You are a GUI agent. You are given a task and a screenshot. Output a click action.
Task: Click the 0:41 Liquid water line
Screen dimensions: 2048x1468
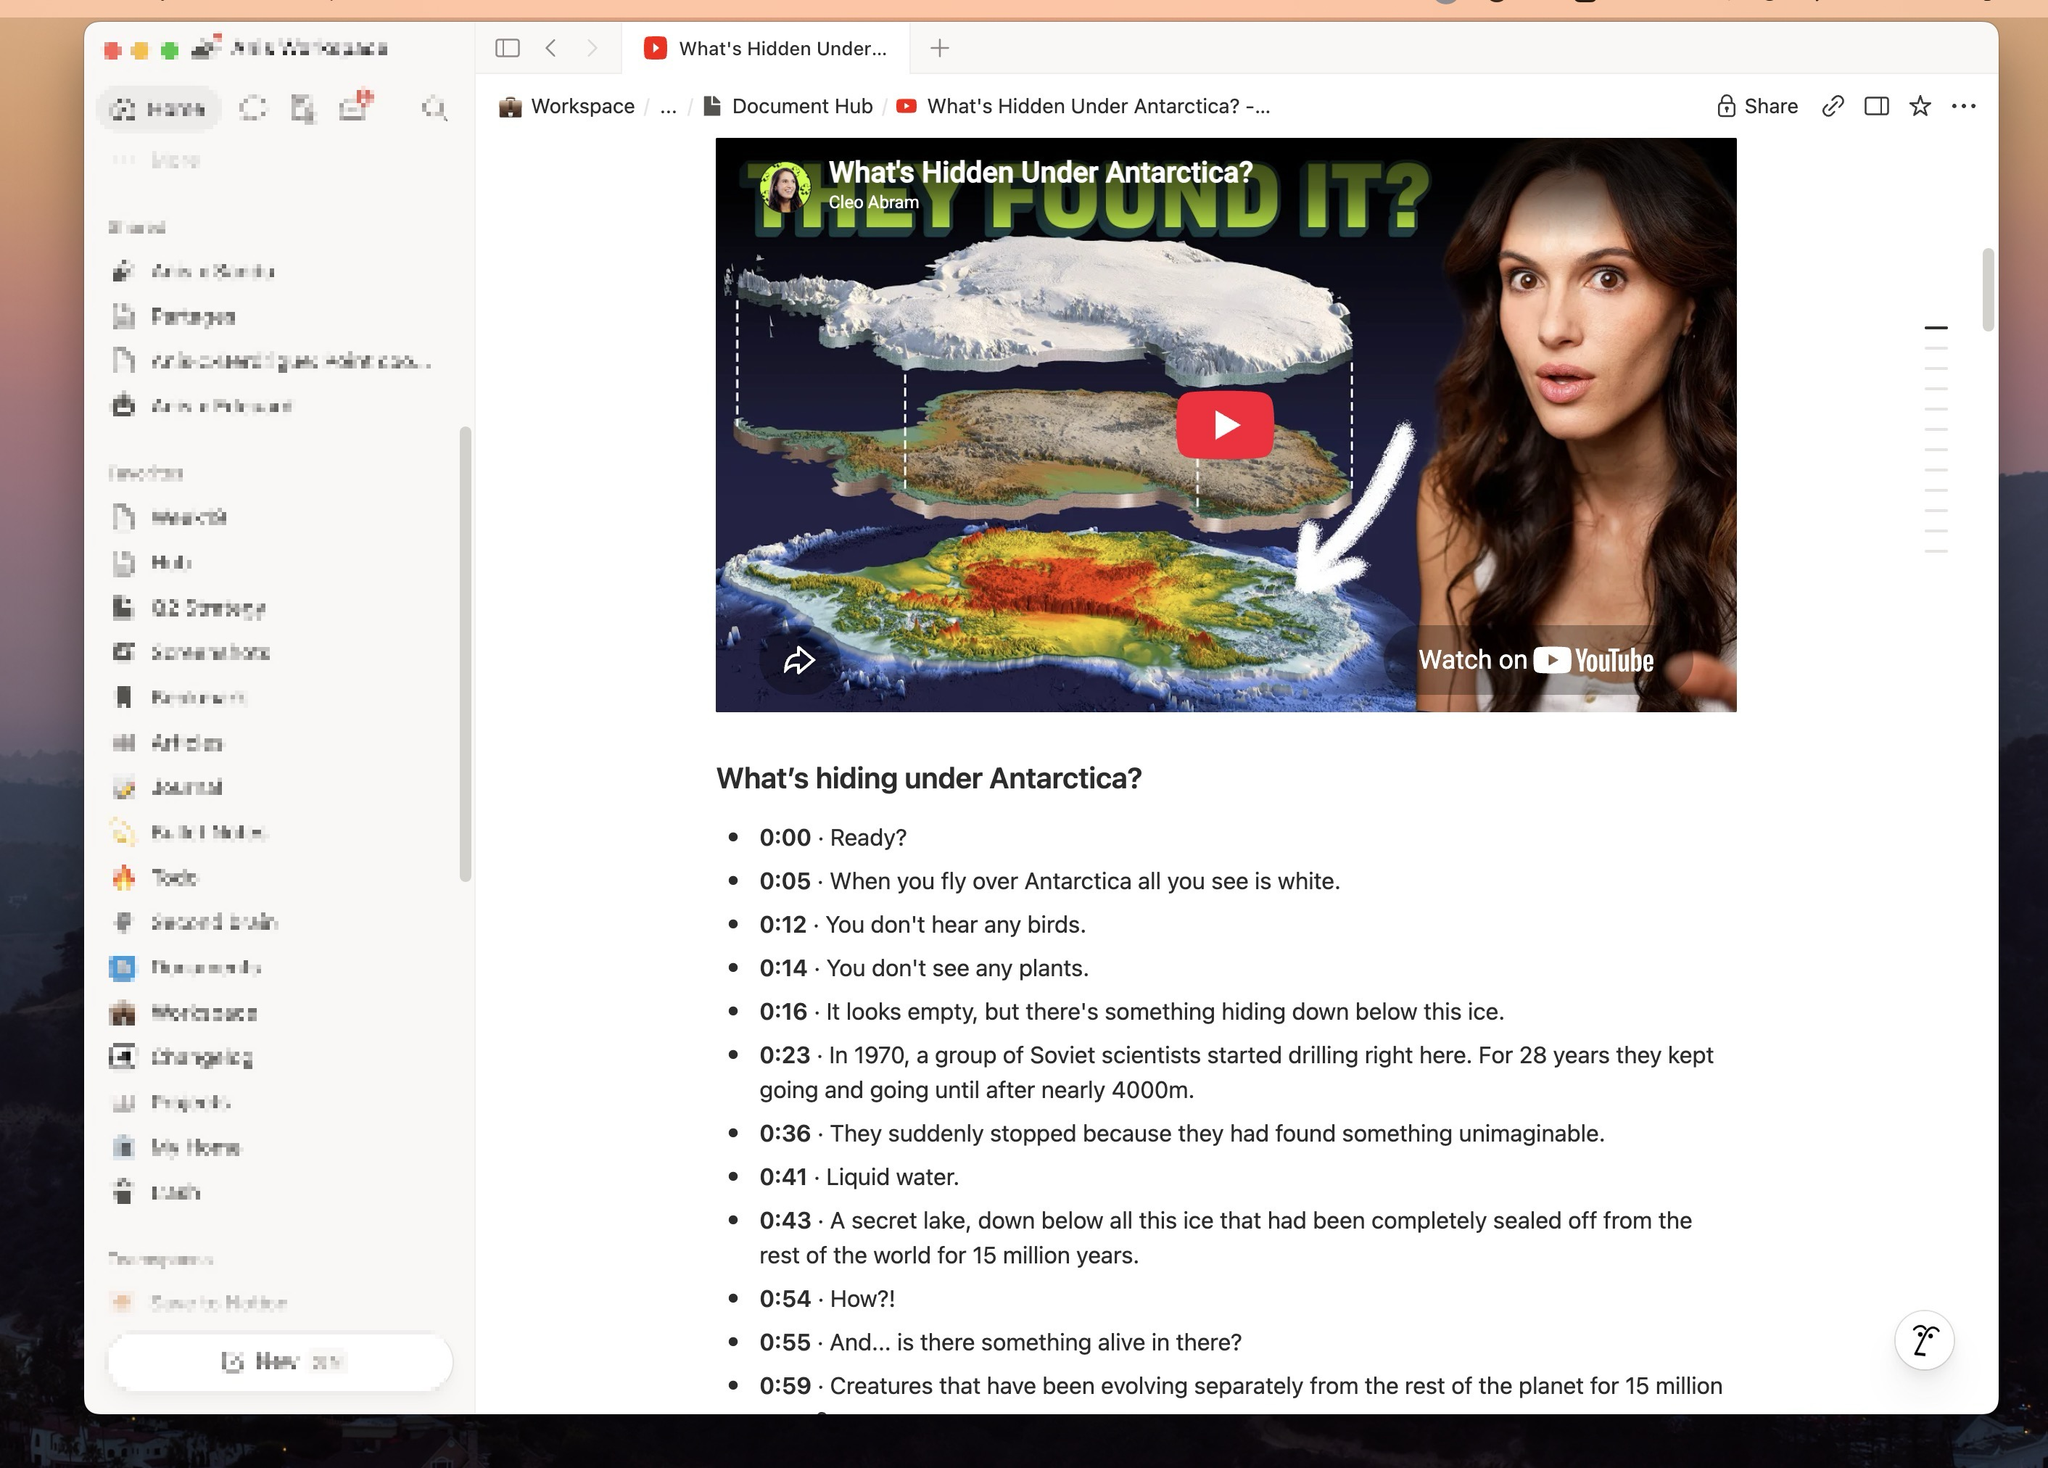point(859,1177)
